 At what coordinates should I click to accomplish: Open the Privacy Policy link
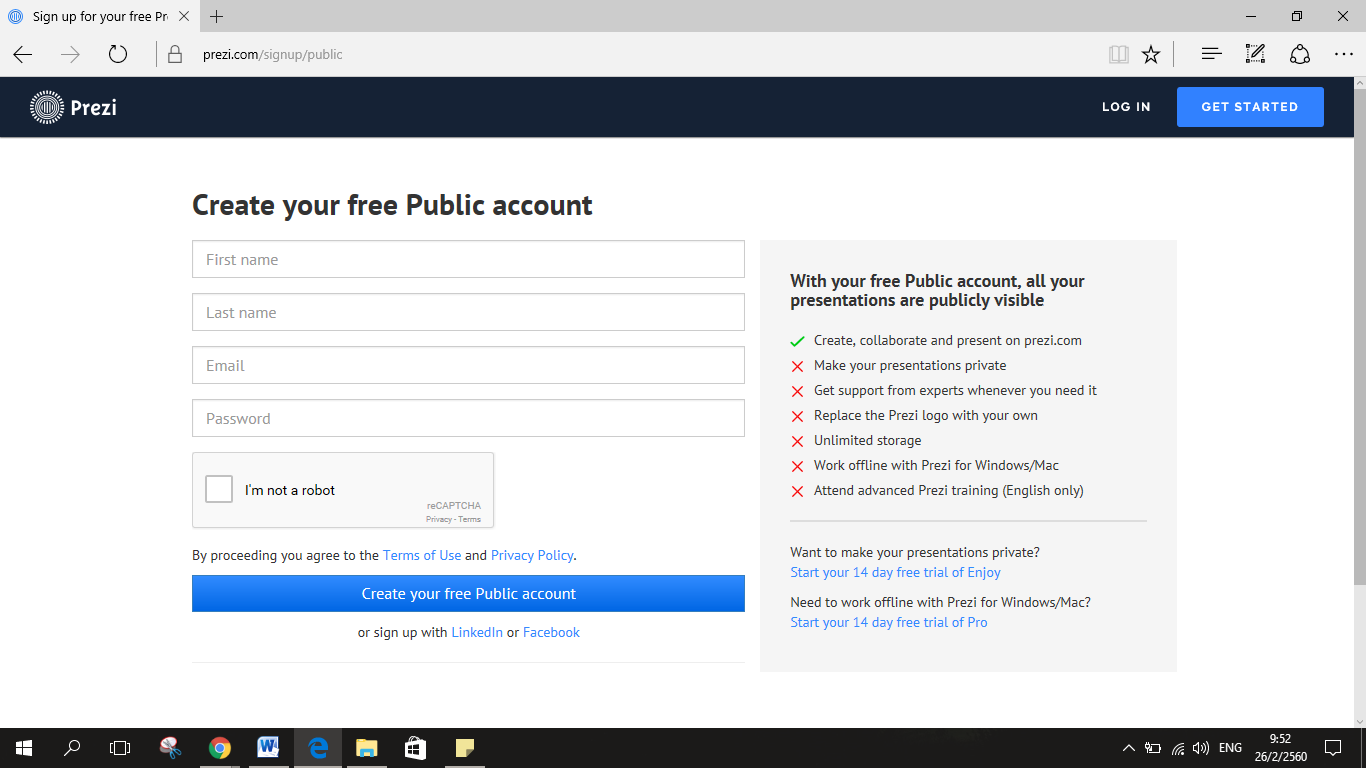coord(532,555)
